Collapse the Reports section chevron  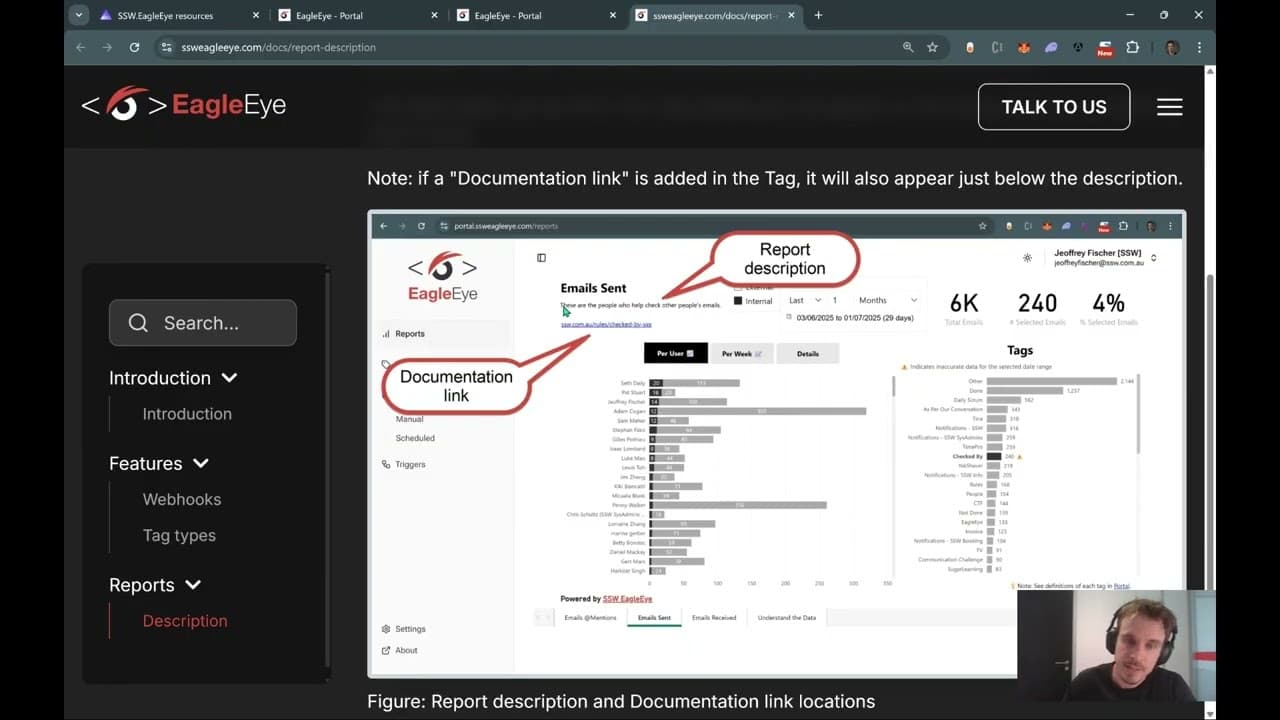193,585
